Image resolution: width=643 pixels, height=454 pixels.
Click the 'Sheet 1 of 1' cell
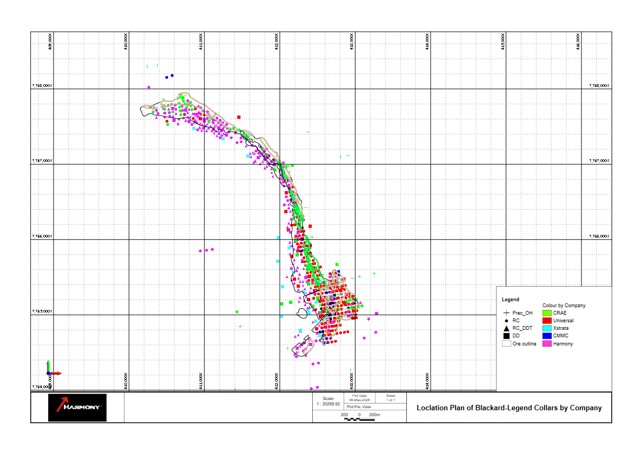pyautogui.click(x=391, y=398)
